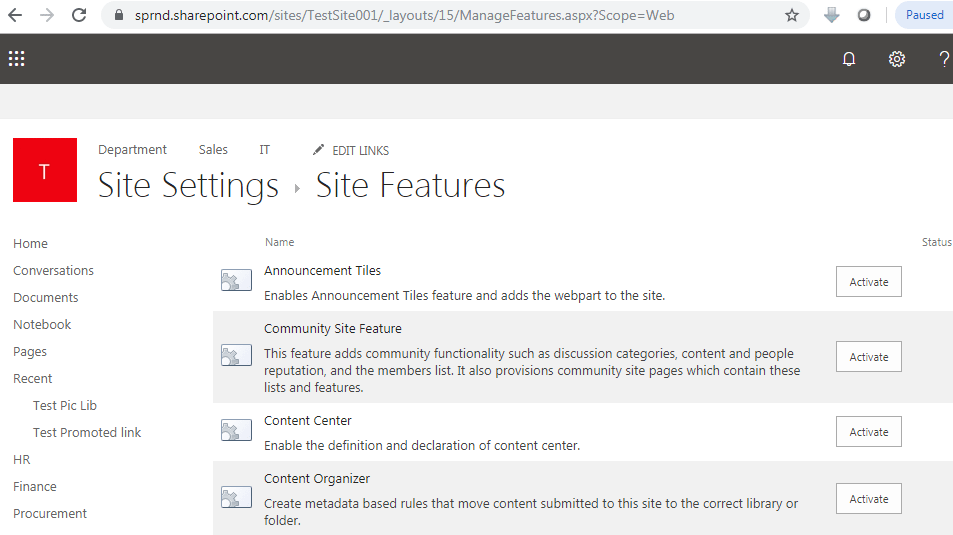Go back with browser back arrow
The width and height of the screenshot is (953, 535).
click(15, 15)
